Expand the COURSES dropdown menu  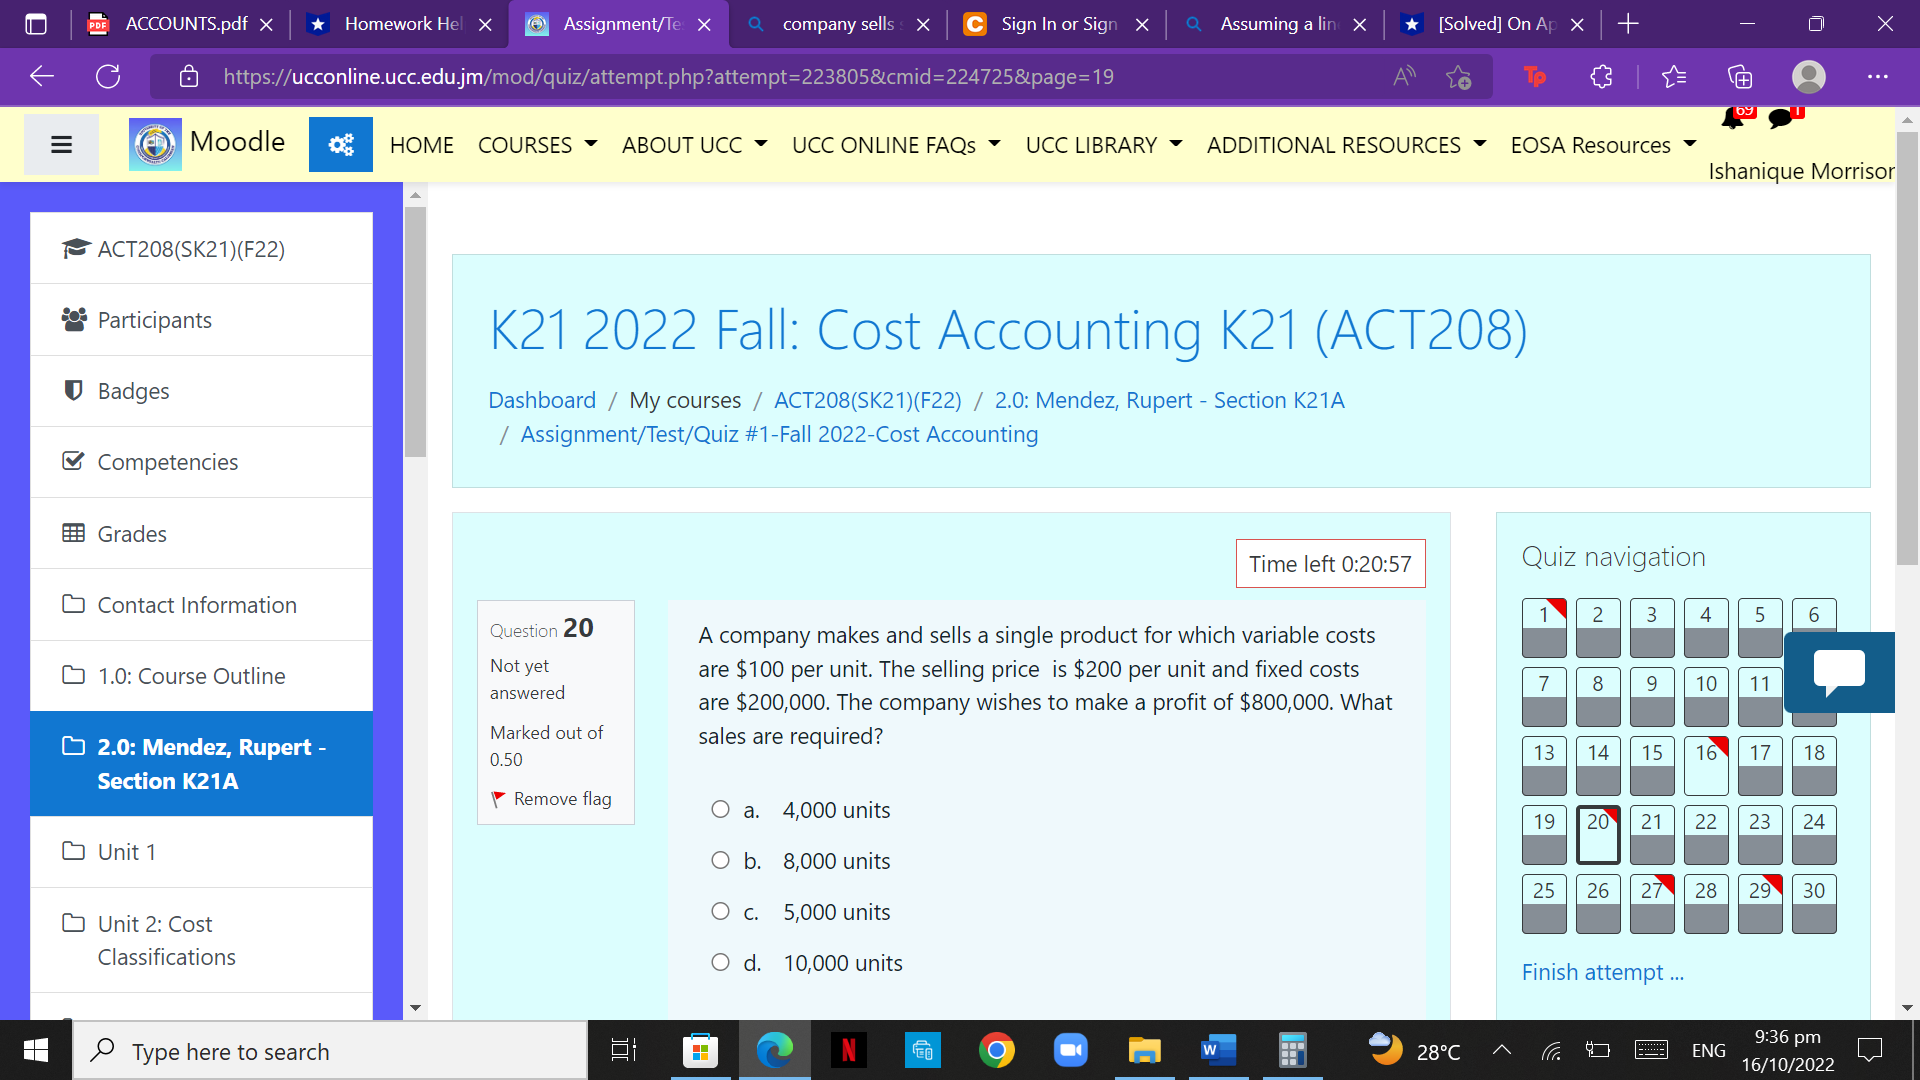click(537, 144)
